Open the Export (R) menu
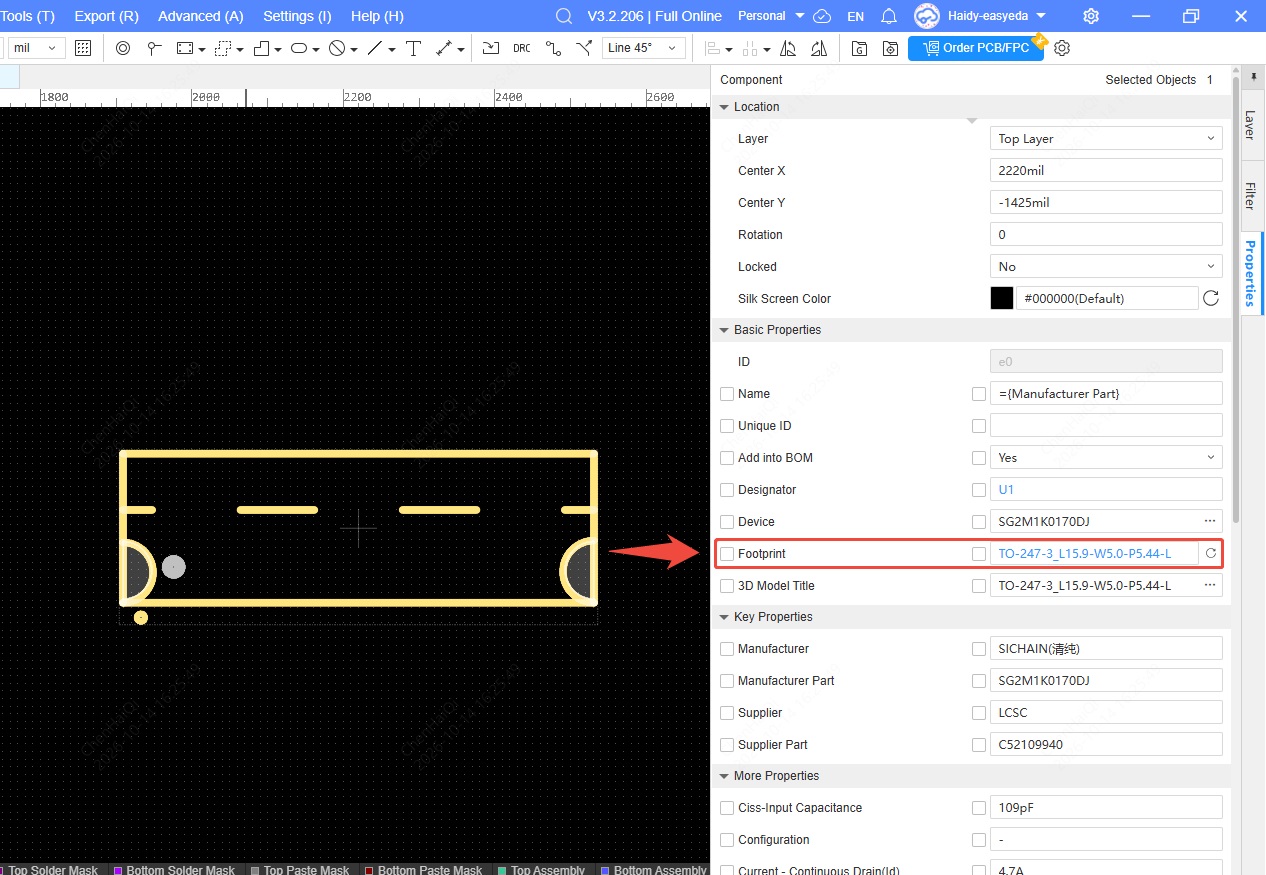The image size is (1266, 875). tap(107, 16)
